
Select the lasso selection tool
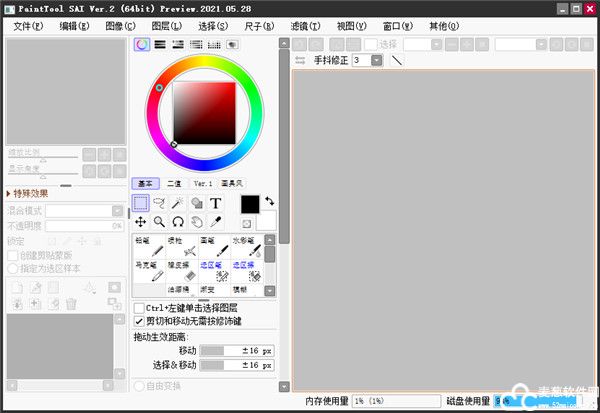159,203
